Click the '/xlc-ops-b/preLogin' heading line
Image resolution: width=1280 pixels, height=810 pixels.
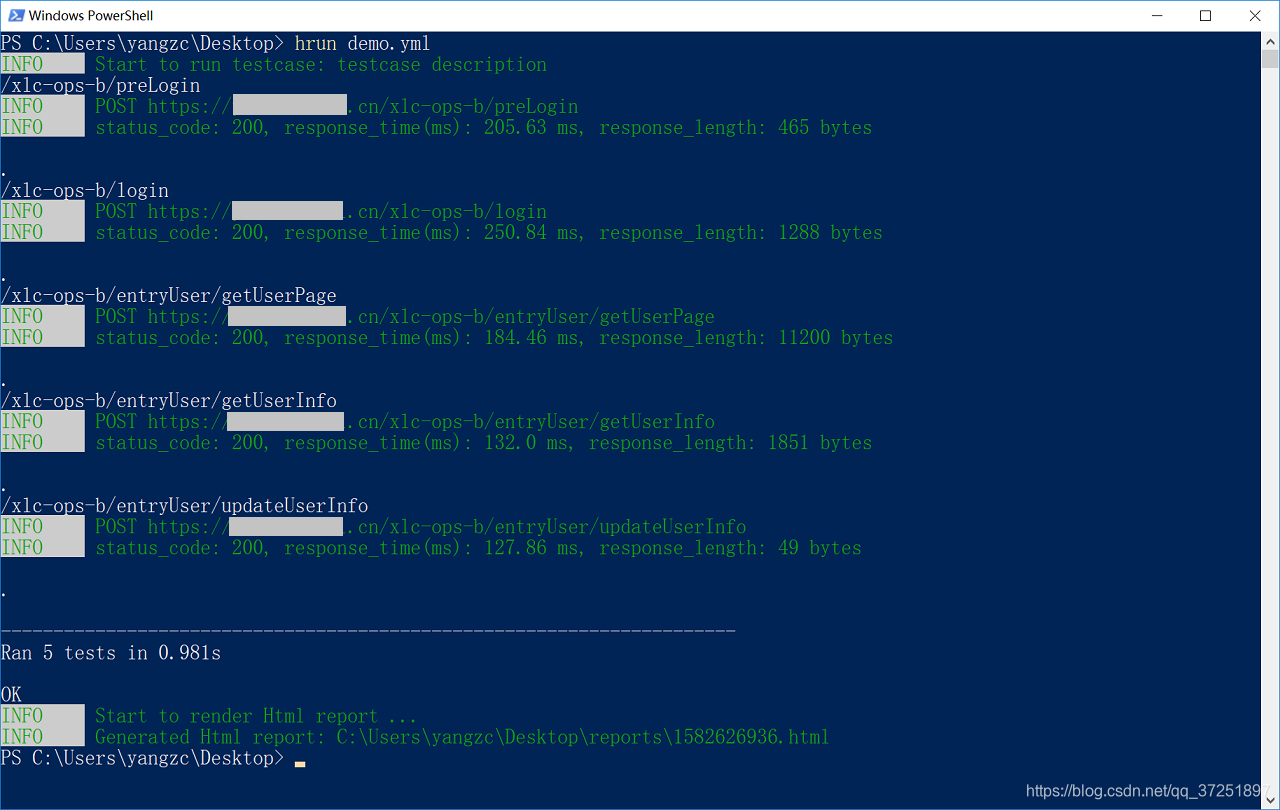100,85
